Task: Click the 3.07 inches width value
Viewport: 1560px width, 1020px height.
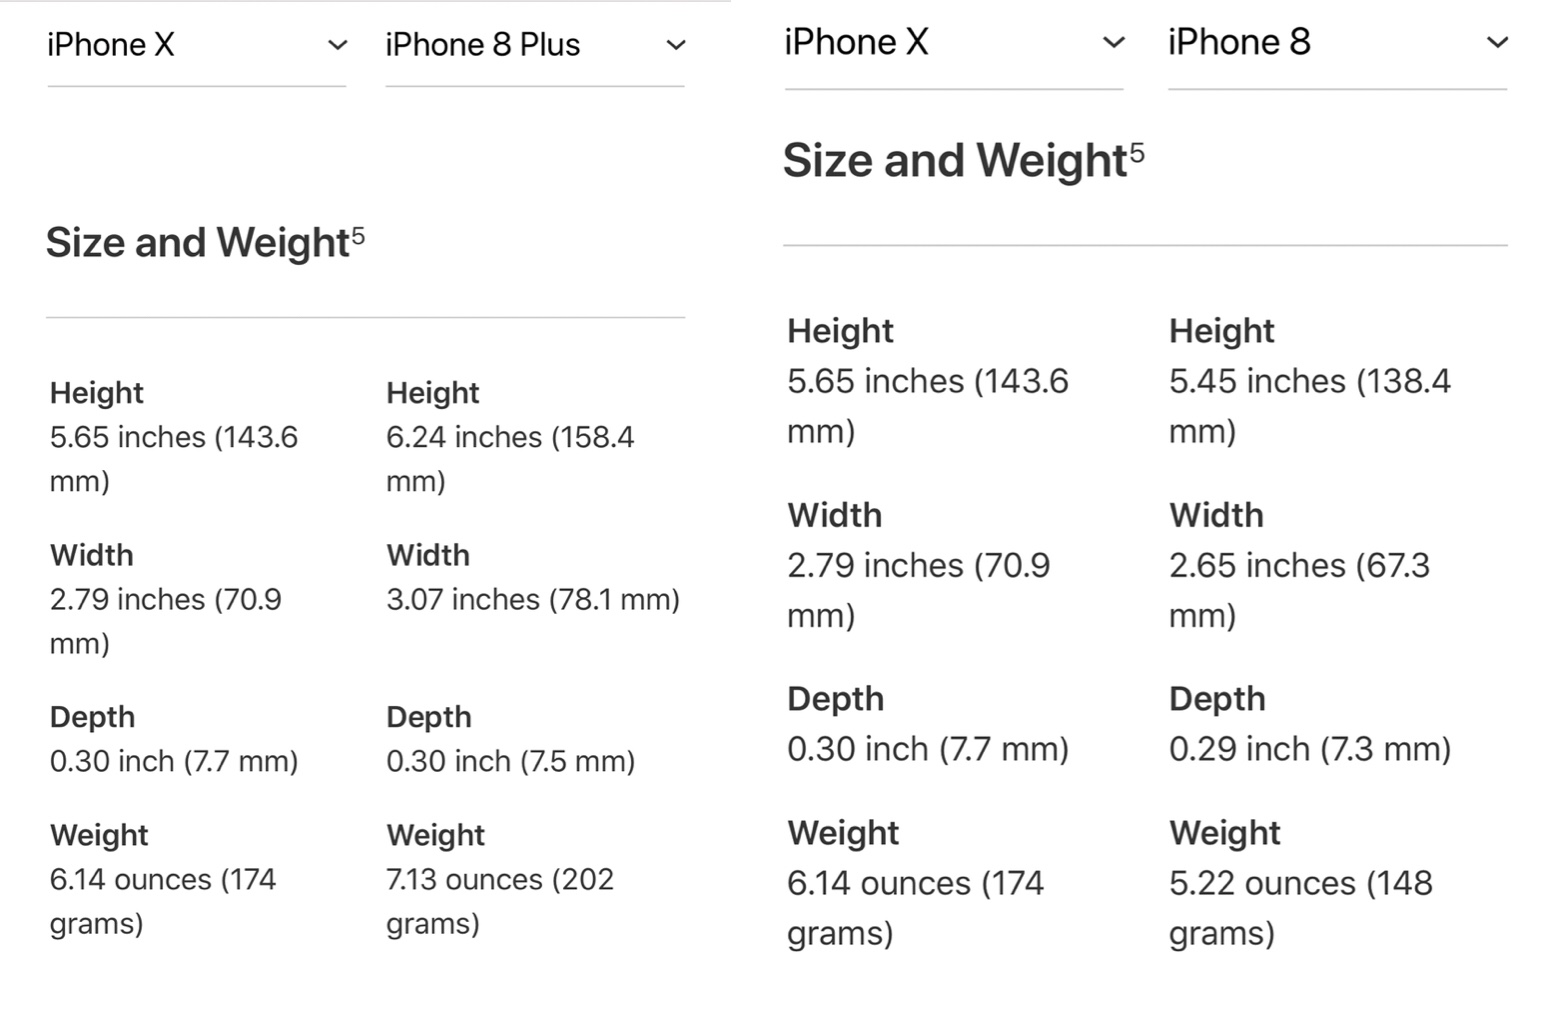Action: 533,599
